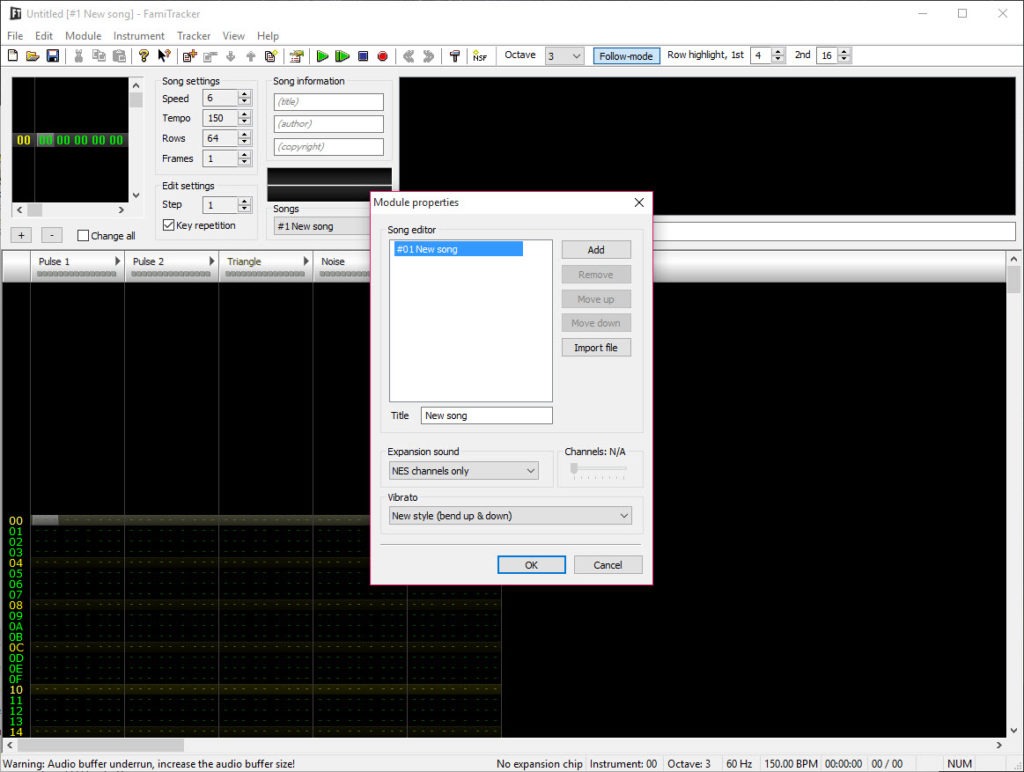Click the Module properties toolbar icon
Screen dimensions: 1024x772
296,56
